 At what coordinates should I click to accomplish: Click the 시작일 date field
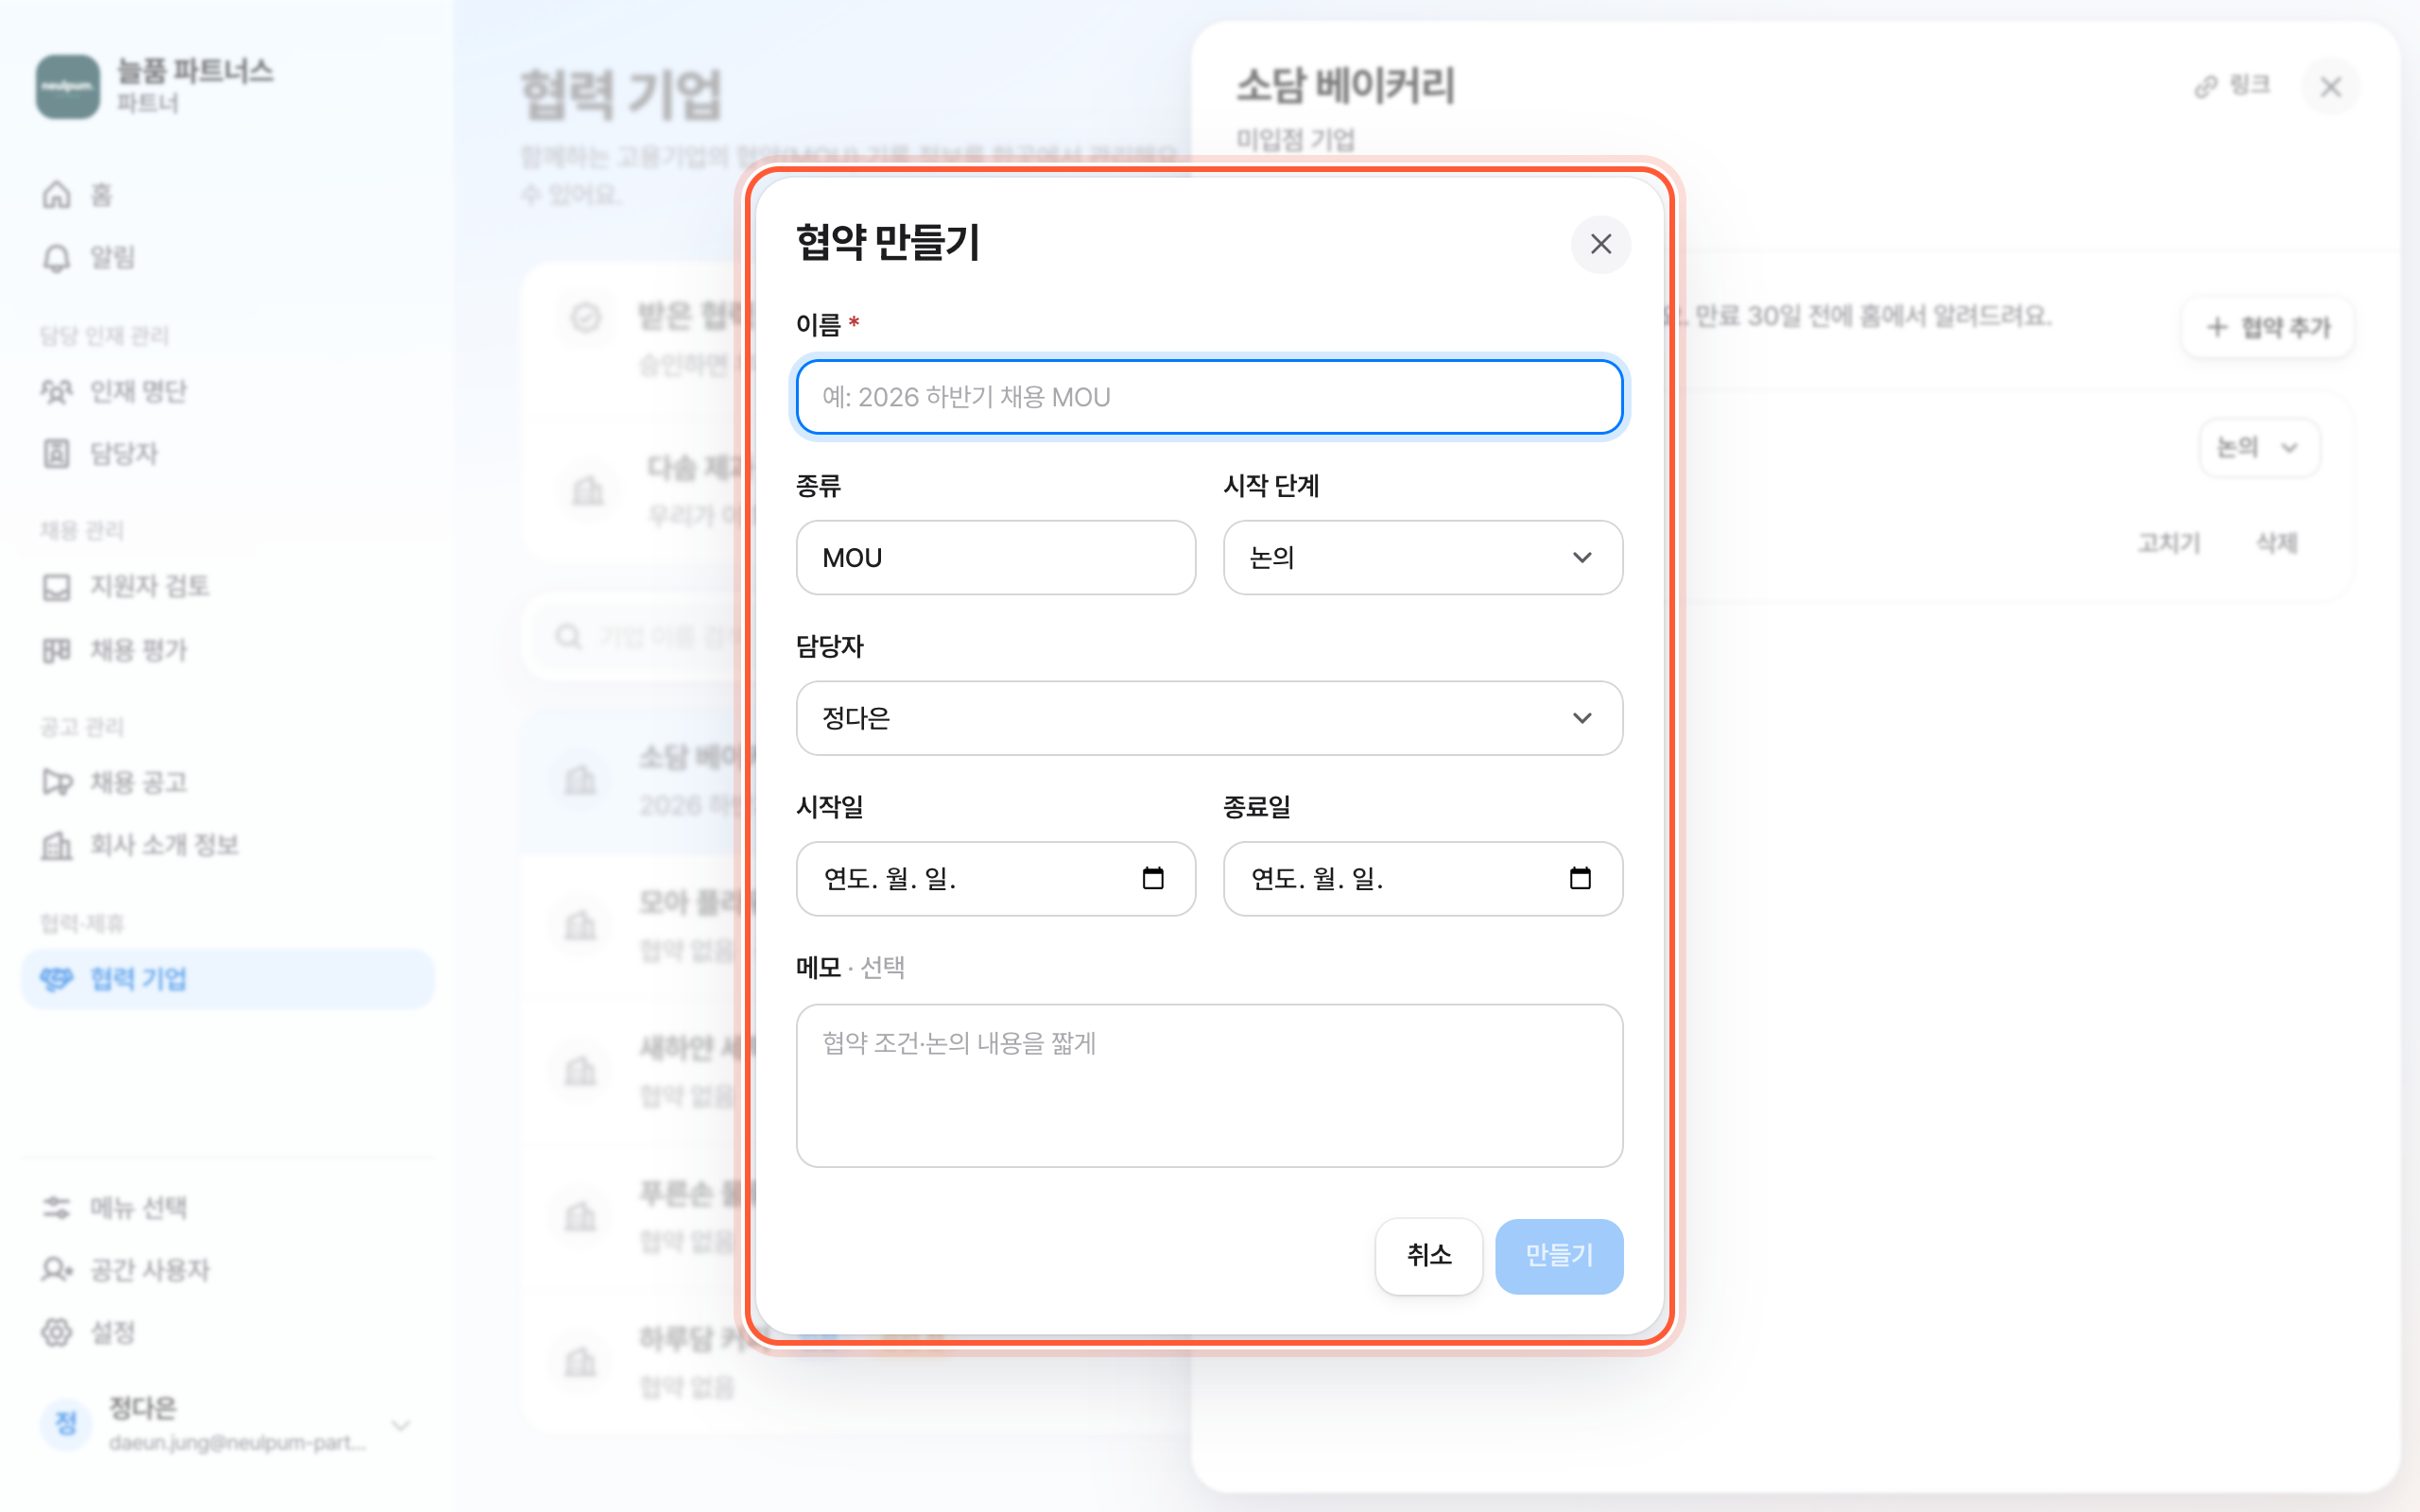coord(996,878)
